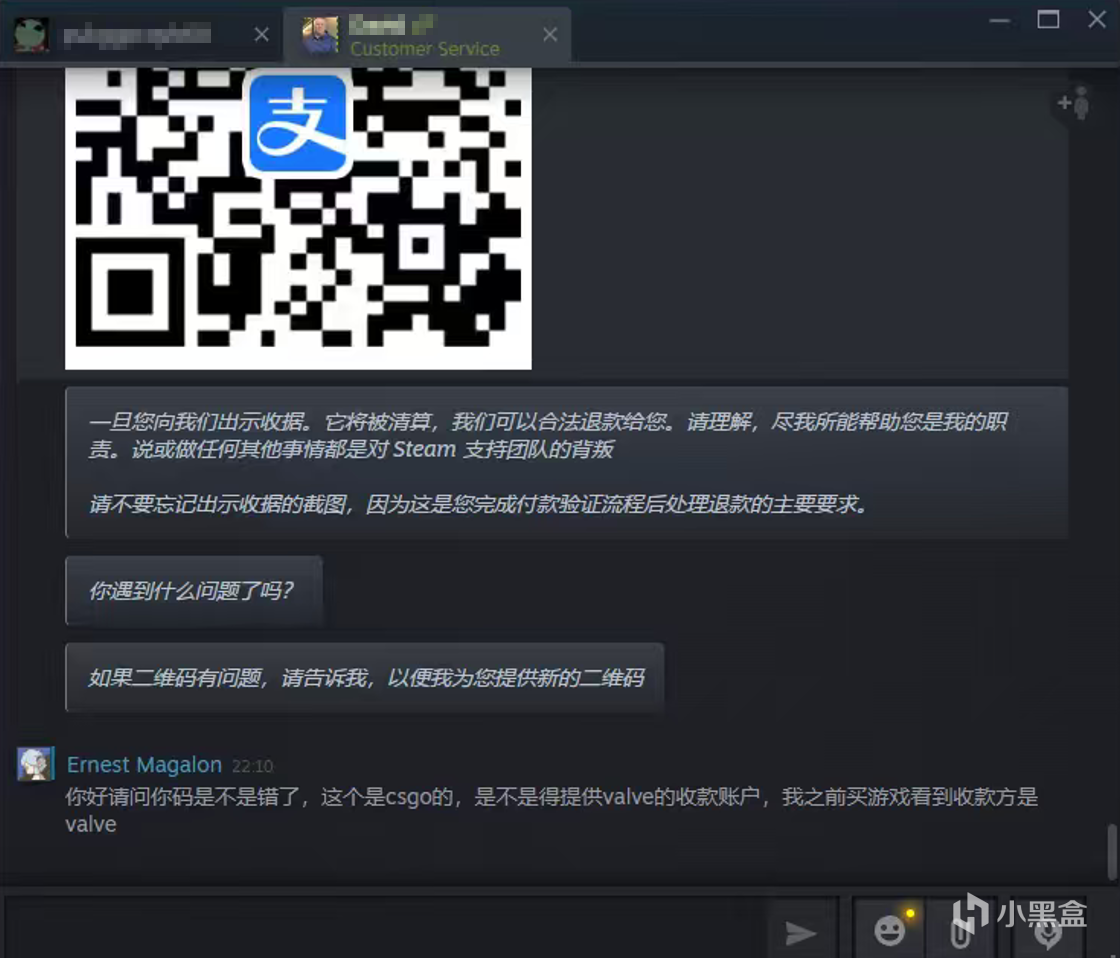Close the Customer Service chat tab
The height and width of the screenshot is (958, 1120).
point(549,34)
